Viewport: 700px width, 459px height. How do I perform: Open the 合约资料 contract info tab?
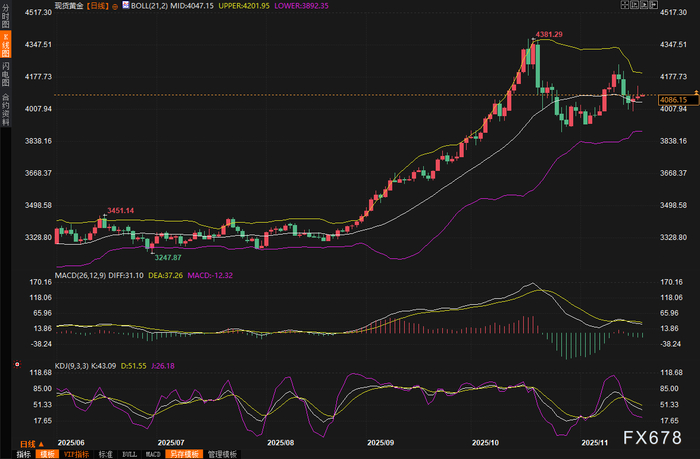tap(5, 109)
